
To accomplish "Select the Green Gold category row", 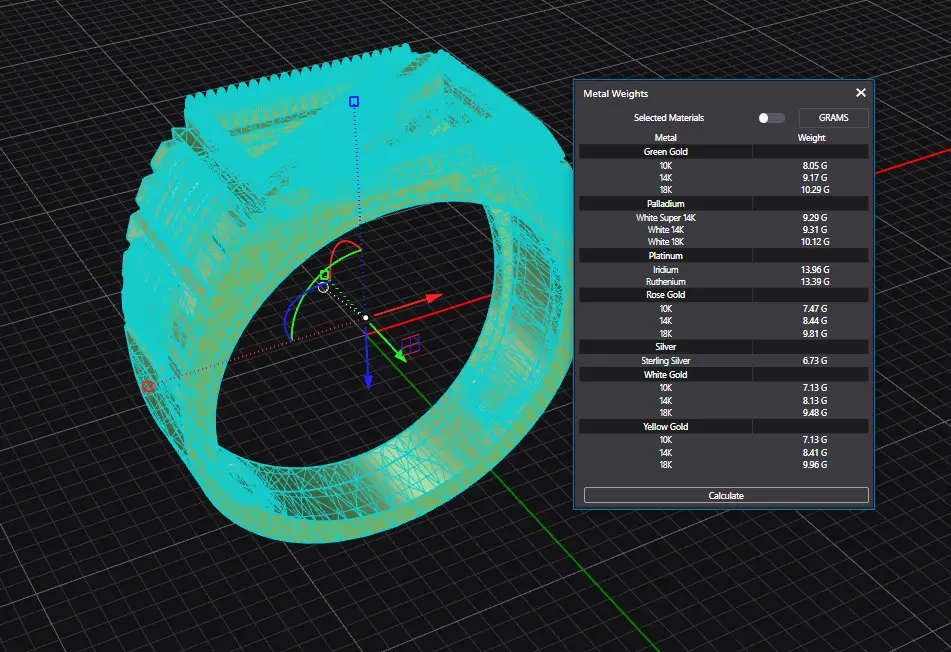I will click(665, 152).
